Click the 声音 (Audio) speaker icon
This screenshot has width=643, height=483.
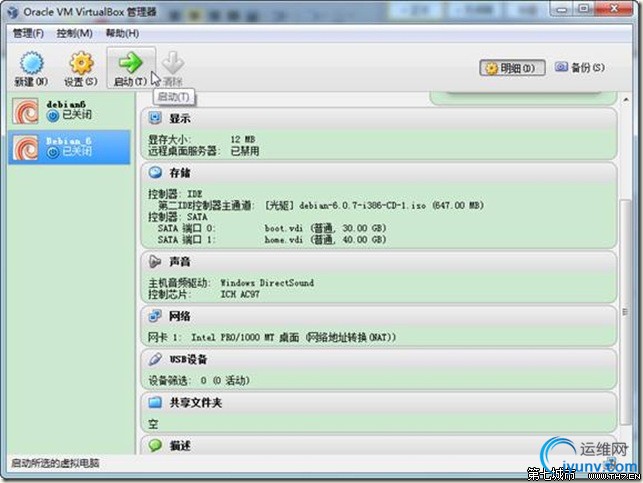155,262
